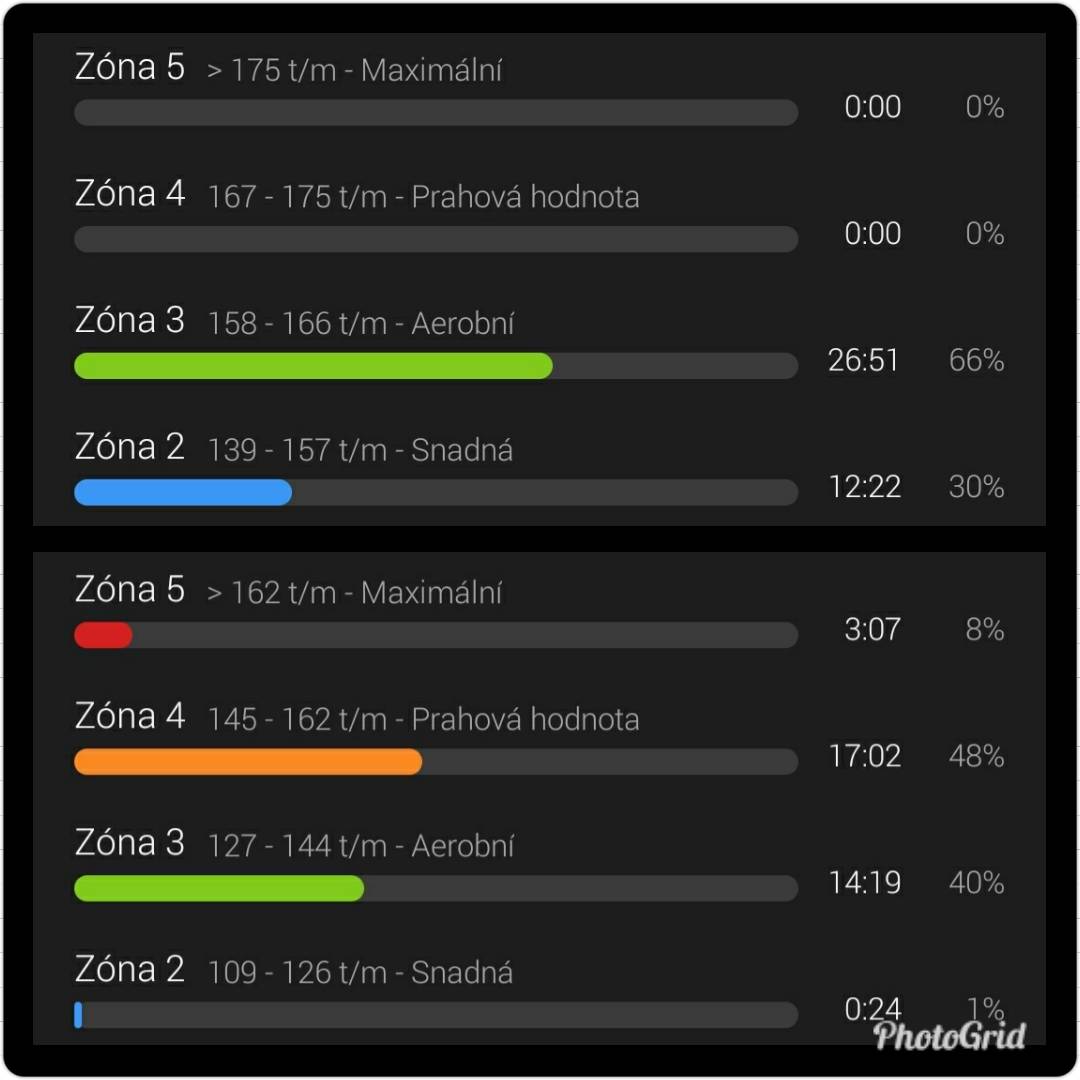1080x1080 pixels.
Task: Click the empty Zóna 5 bar above 175 t/m
Action: click(x=436, y=112)
